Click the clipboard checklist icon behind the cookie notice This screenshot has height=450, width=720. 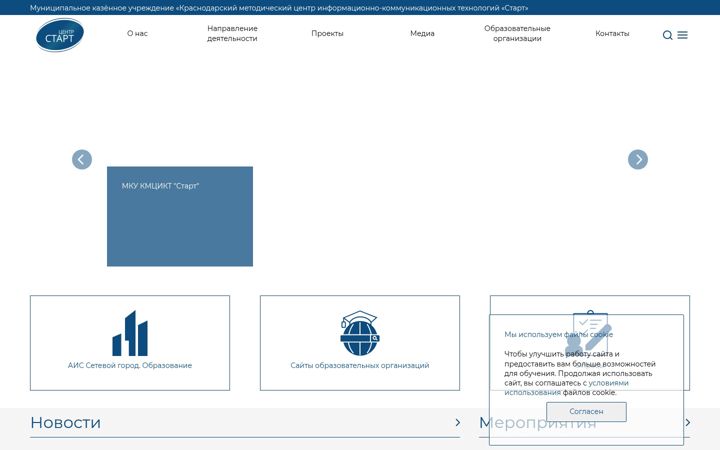coord(590,331)
